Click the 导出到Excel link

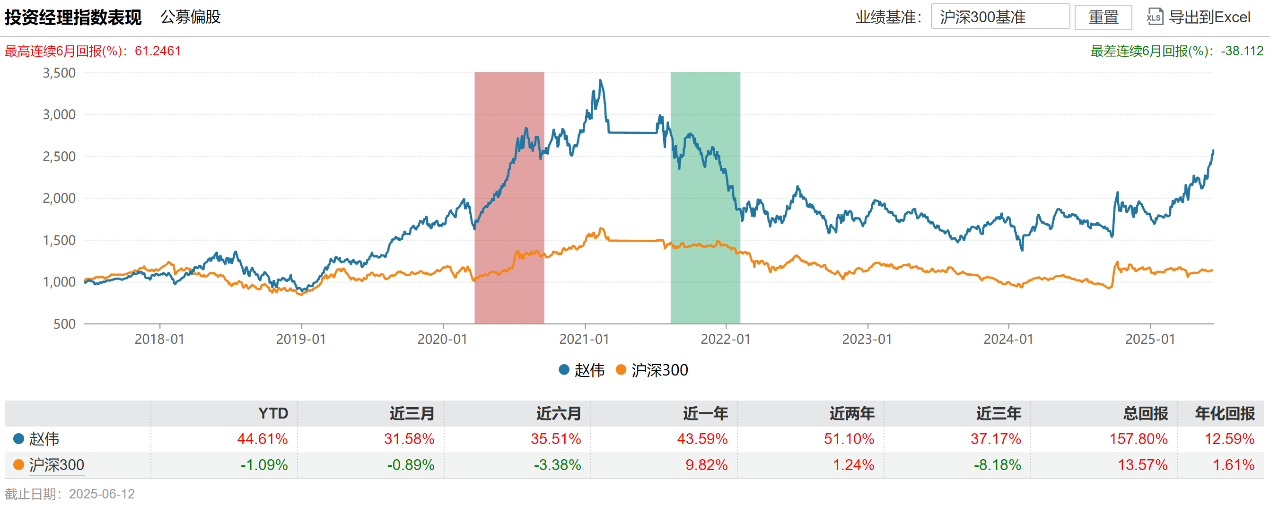tap(1209, 17)
